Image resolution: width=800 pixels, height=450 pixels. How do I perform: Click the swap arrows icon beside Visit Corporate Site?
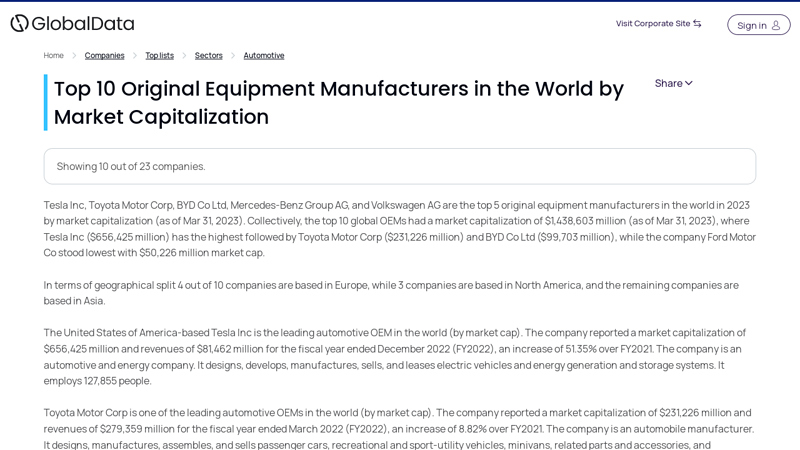click(697, 23)
